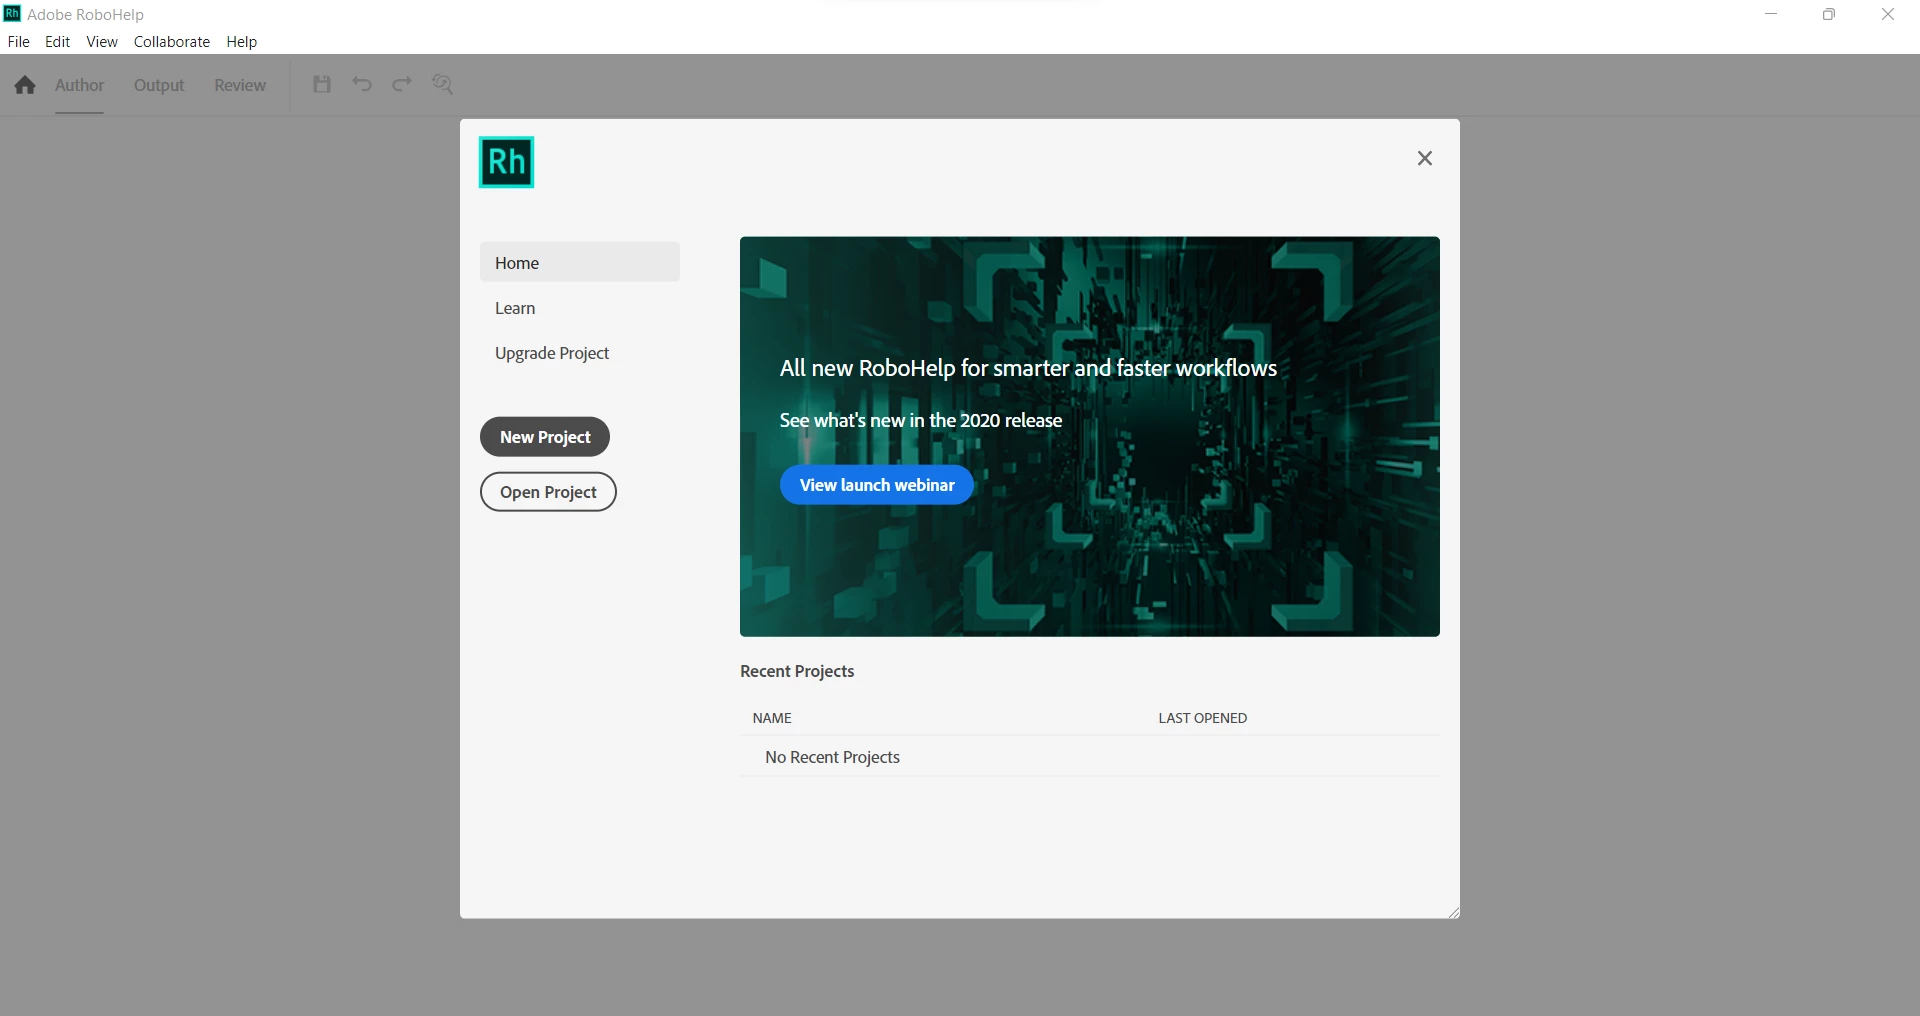Switch to the Output tab
The height and width of the screenshot is (1016, 1920).
pyautogui.click(x=159, y=85)
